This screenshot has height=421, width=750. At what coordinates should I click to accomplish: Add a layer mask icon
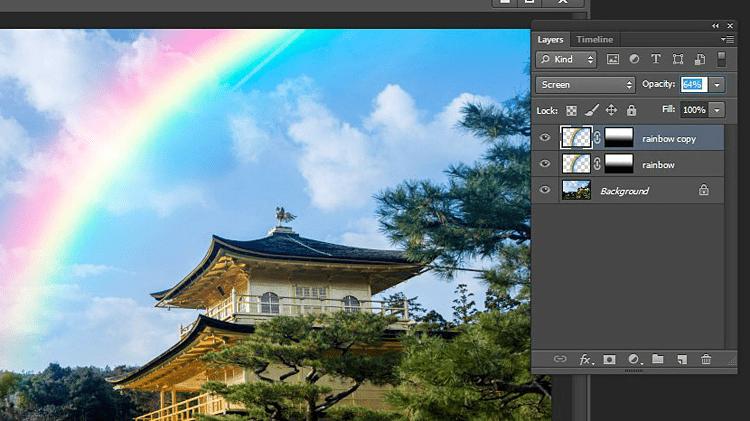(609, 359)
